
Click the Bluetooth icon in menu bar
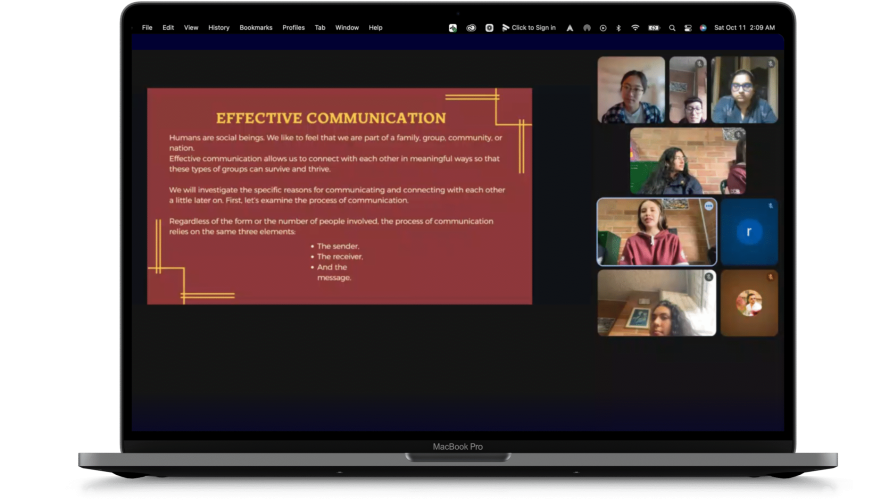click(618, 28)
